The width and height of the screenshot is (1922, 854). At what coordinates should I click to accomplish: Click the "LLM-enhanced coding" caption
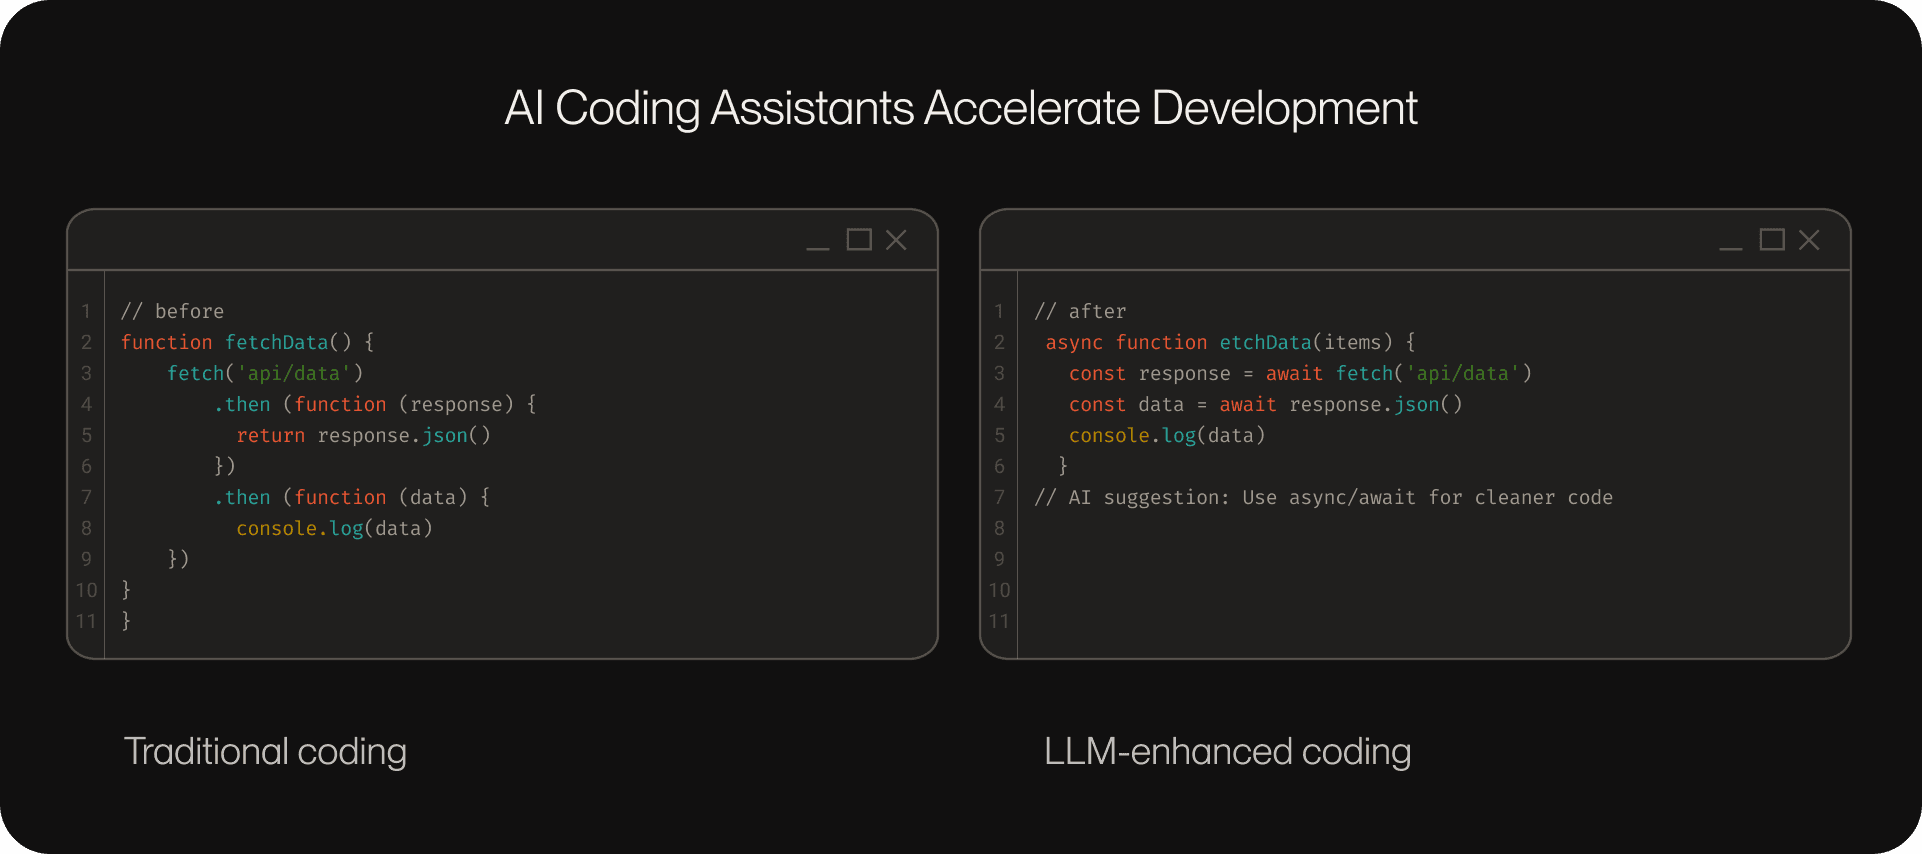click(x=1227, y=751)
